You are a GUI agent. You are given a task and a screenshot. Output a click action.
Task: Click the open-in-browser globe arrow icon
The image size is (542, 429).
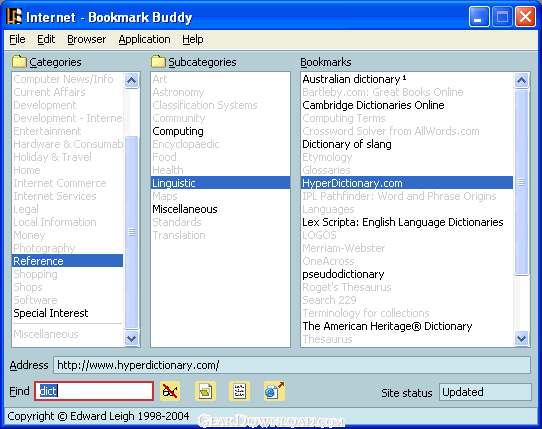click(x=274, y=391)
